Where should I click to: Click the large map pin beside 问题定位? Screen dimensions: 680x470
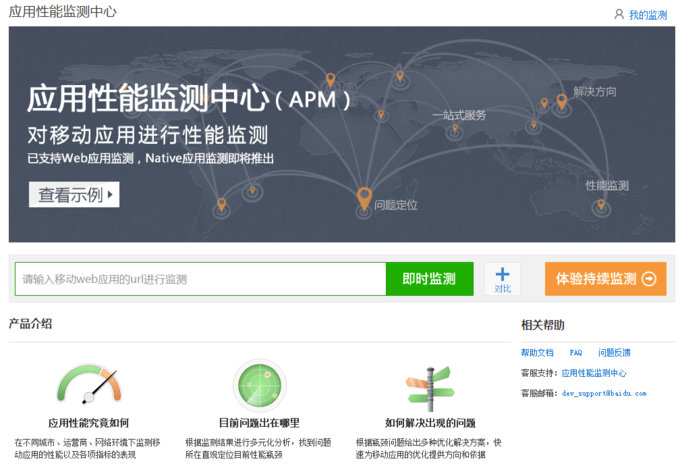(x=364, y=198)
